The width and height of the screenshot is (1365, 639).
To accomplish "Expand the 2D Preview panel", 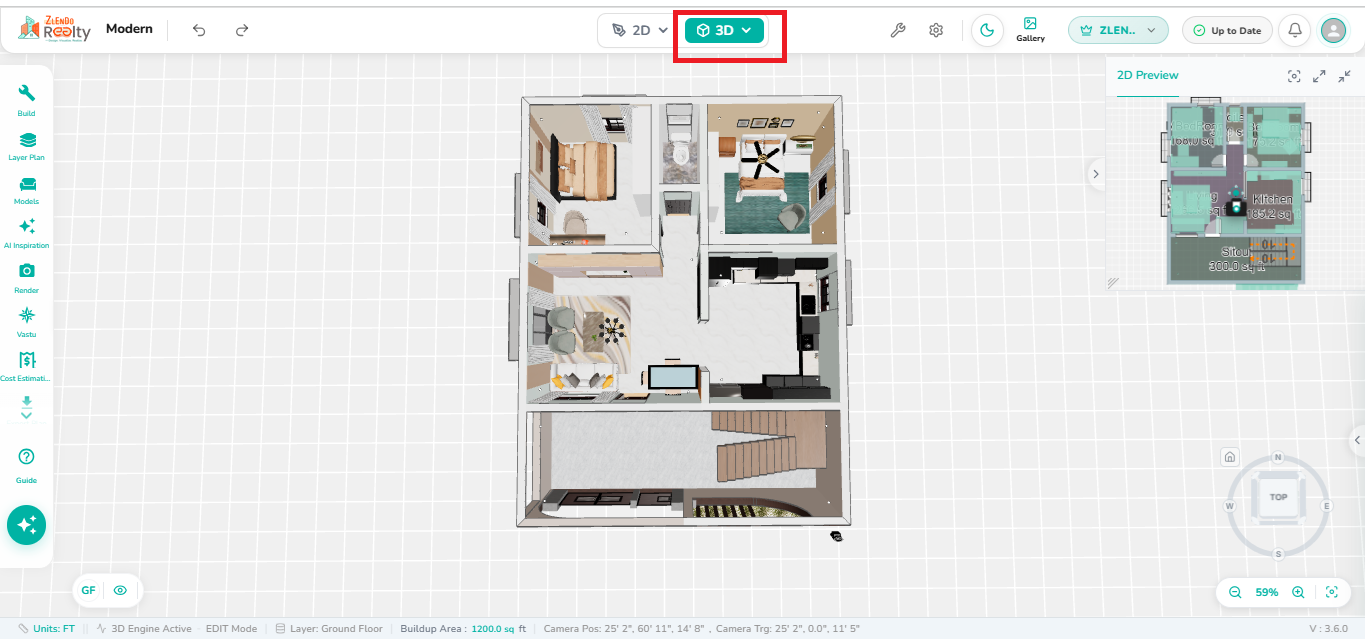I will click(1319, 76).
